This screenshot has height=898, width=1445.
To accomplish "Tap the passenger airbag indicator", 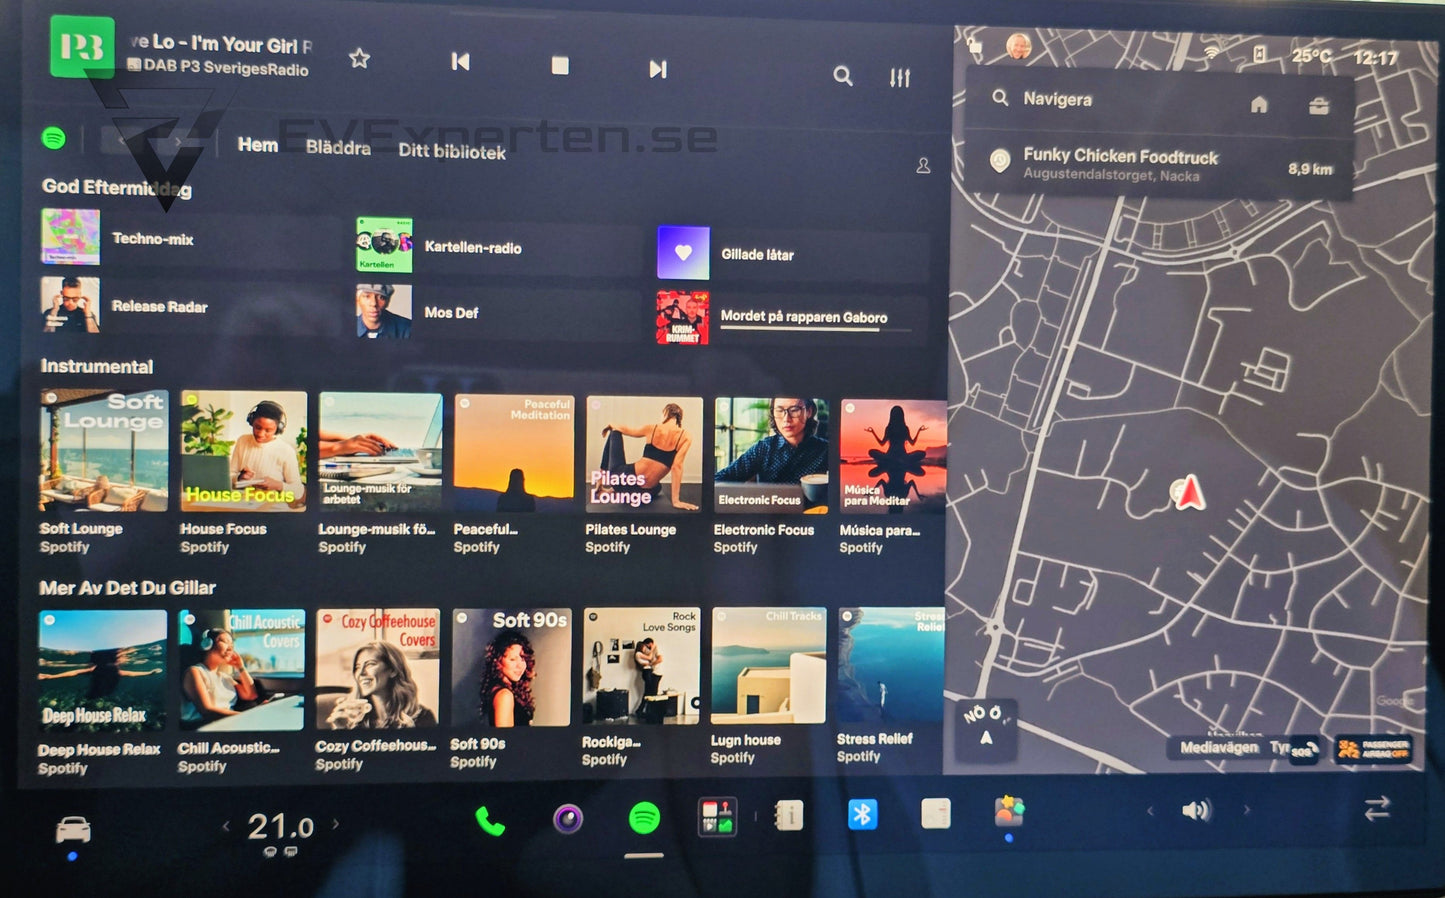I will click(1373, 749).
